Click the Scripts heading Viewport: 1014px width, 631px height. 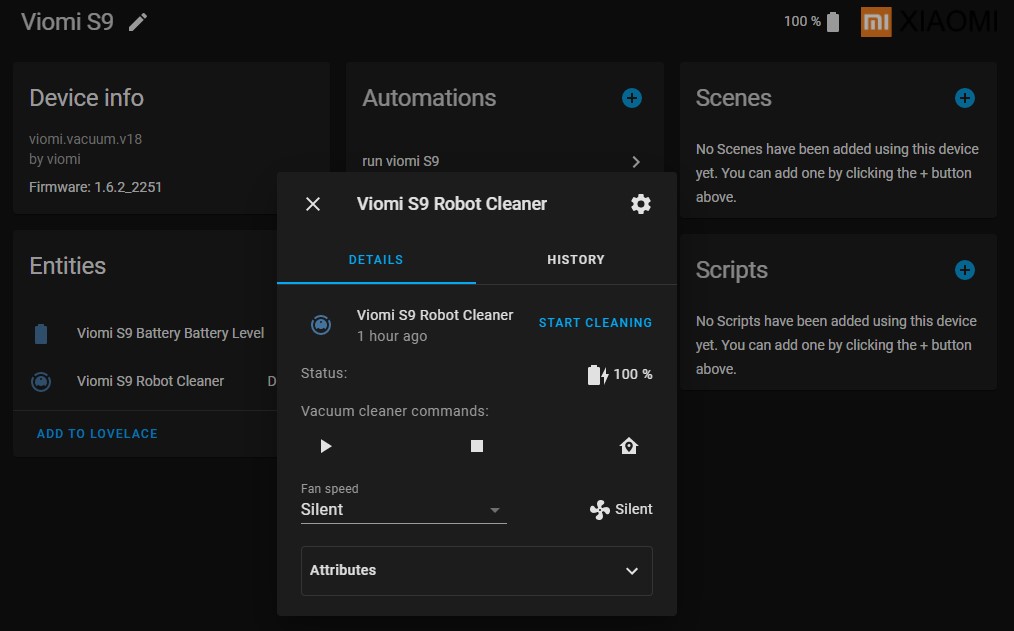pyautogui.click(x=731, y=270)
